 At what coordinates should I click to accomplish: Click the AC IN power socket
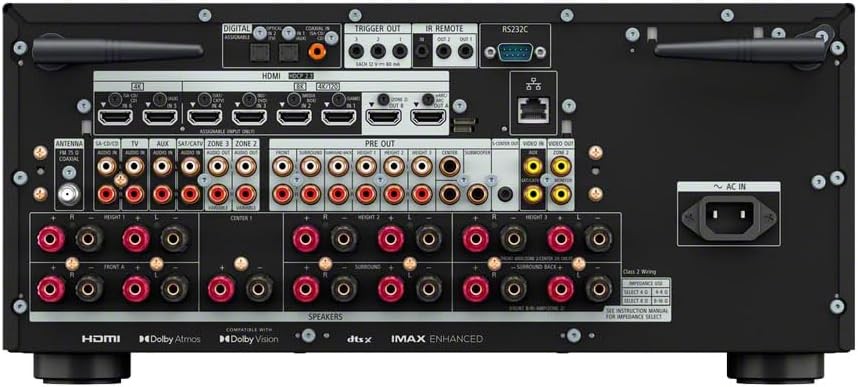click(x=728, y=216)
